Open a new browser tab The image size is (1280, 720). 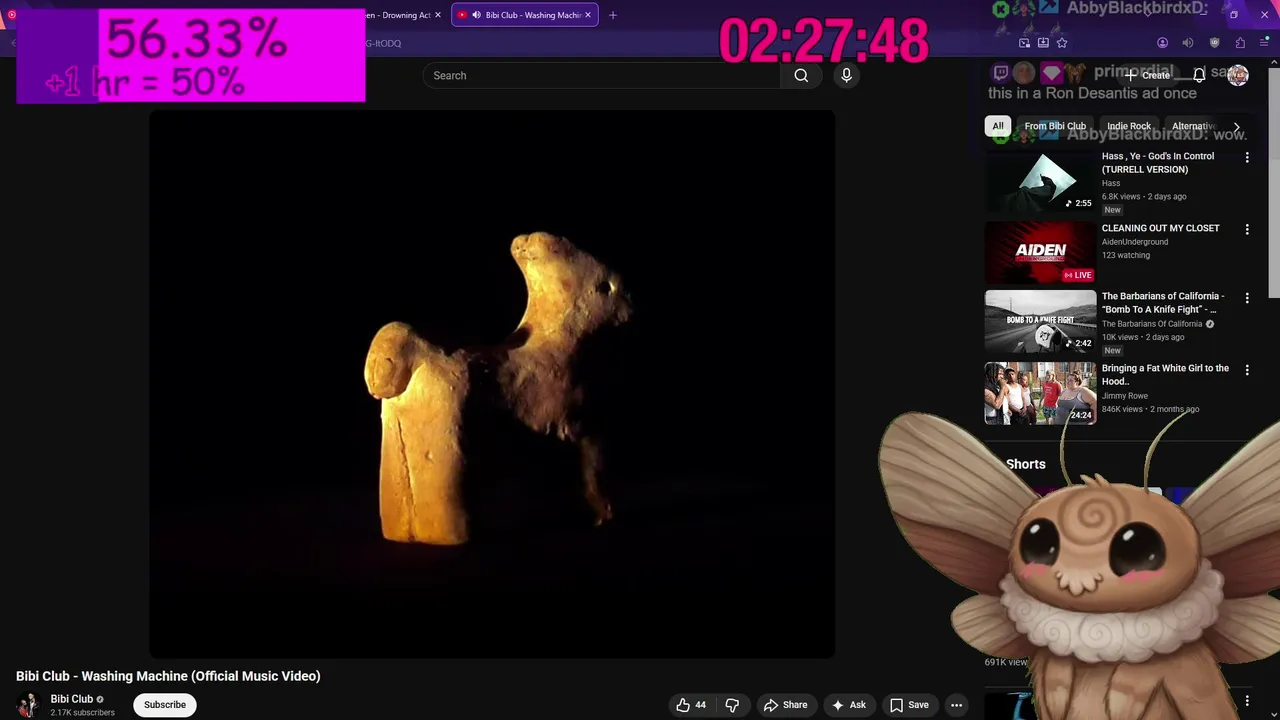click(613, 15)
